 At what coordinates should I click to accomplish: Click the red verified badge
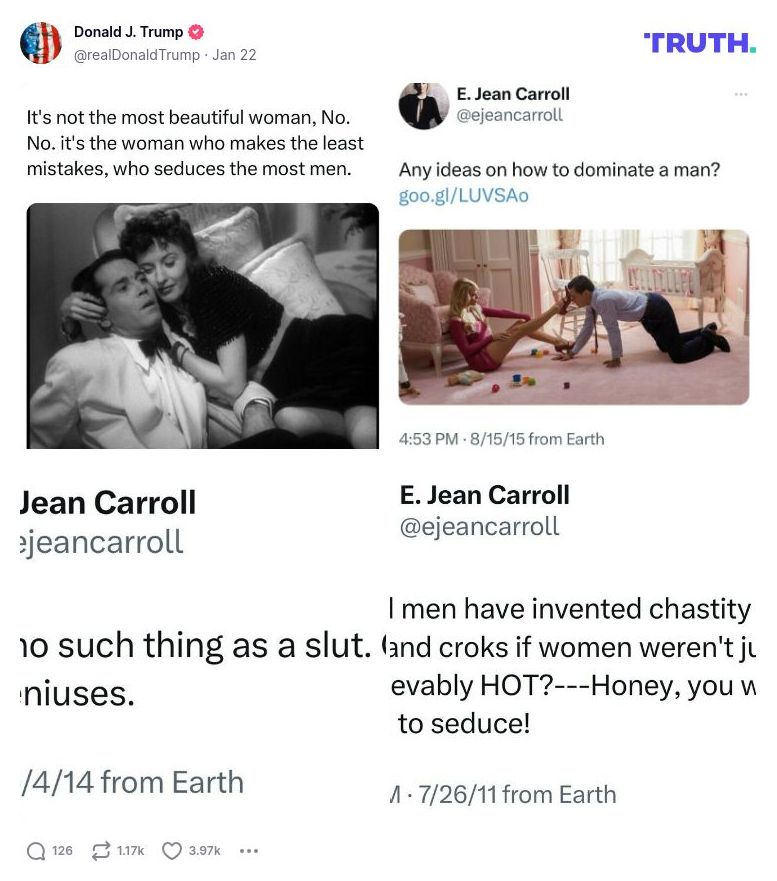(x=198, y=32)
